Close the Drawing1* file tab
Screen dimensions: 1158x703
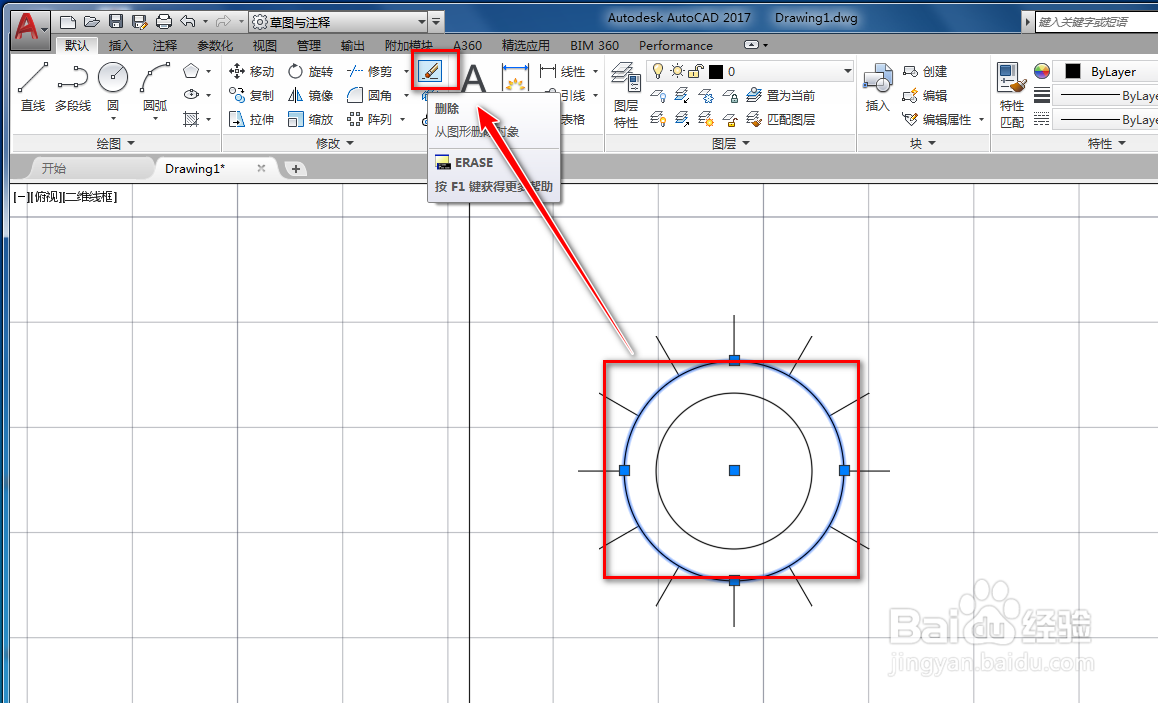click(x=261, y=168)
